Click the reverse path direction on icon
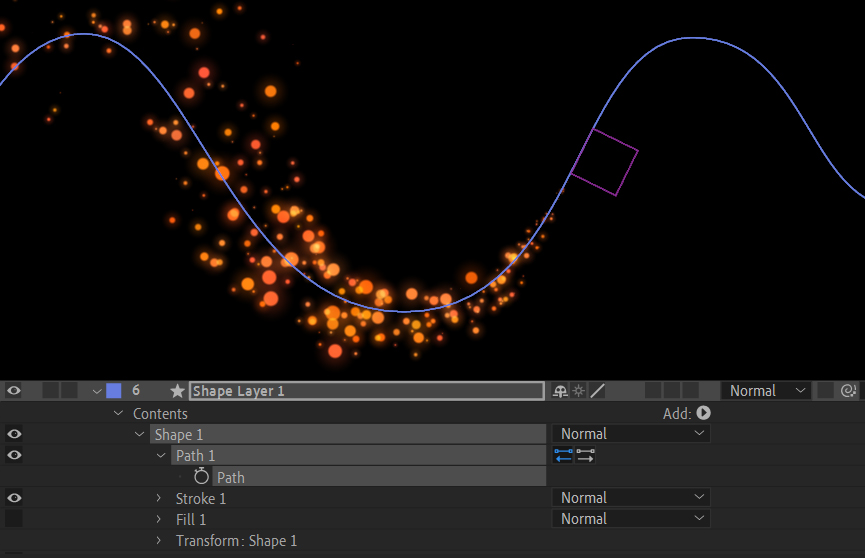The image size is (865, 558). (564, 455)
